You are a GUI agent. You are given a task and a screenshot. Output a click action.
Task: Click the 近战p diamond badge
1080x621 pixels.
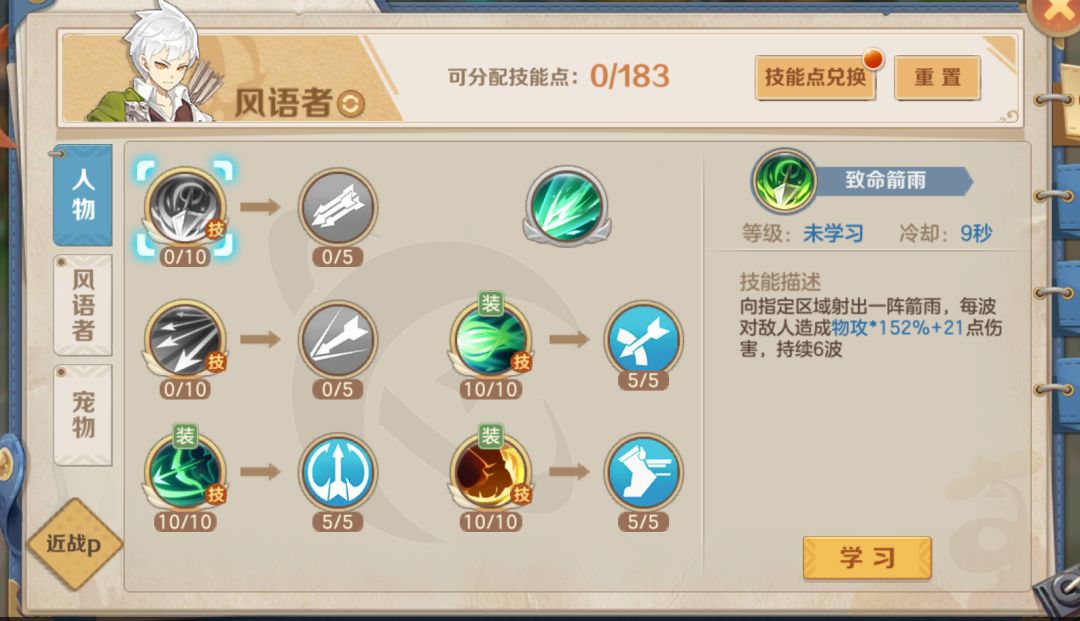74,544
